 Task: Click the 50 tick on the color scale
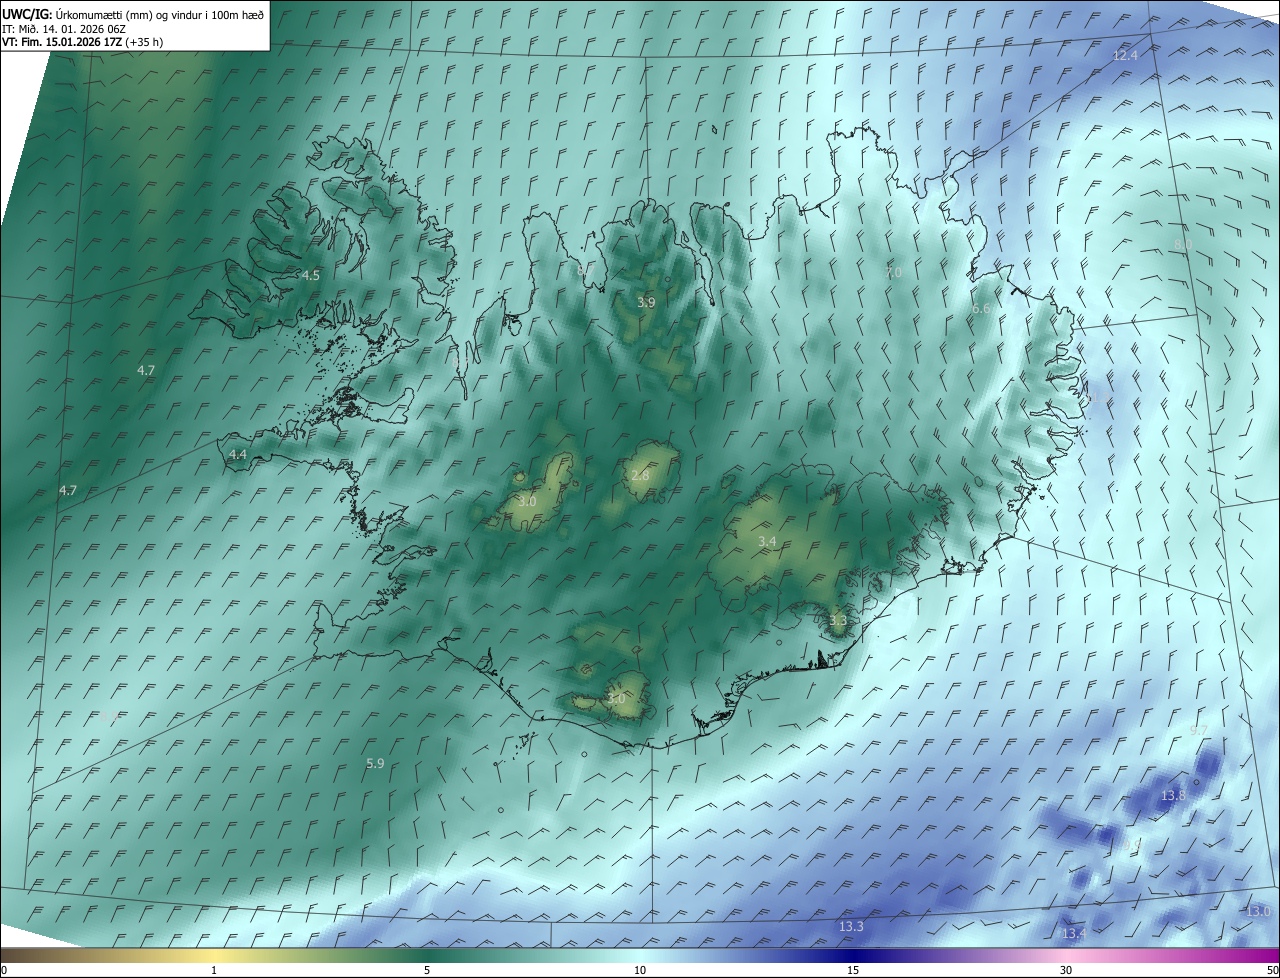[1272, 970]
